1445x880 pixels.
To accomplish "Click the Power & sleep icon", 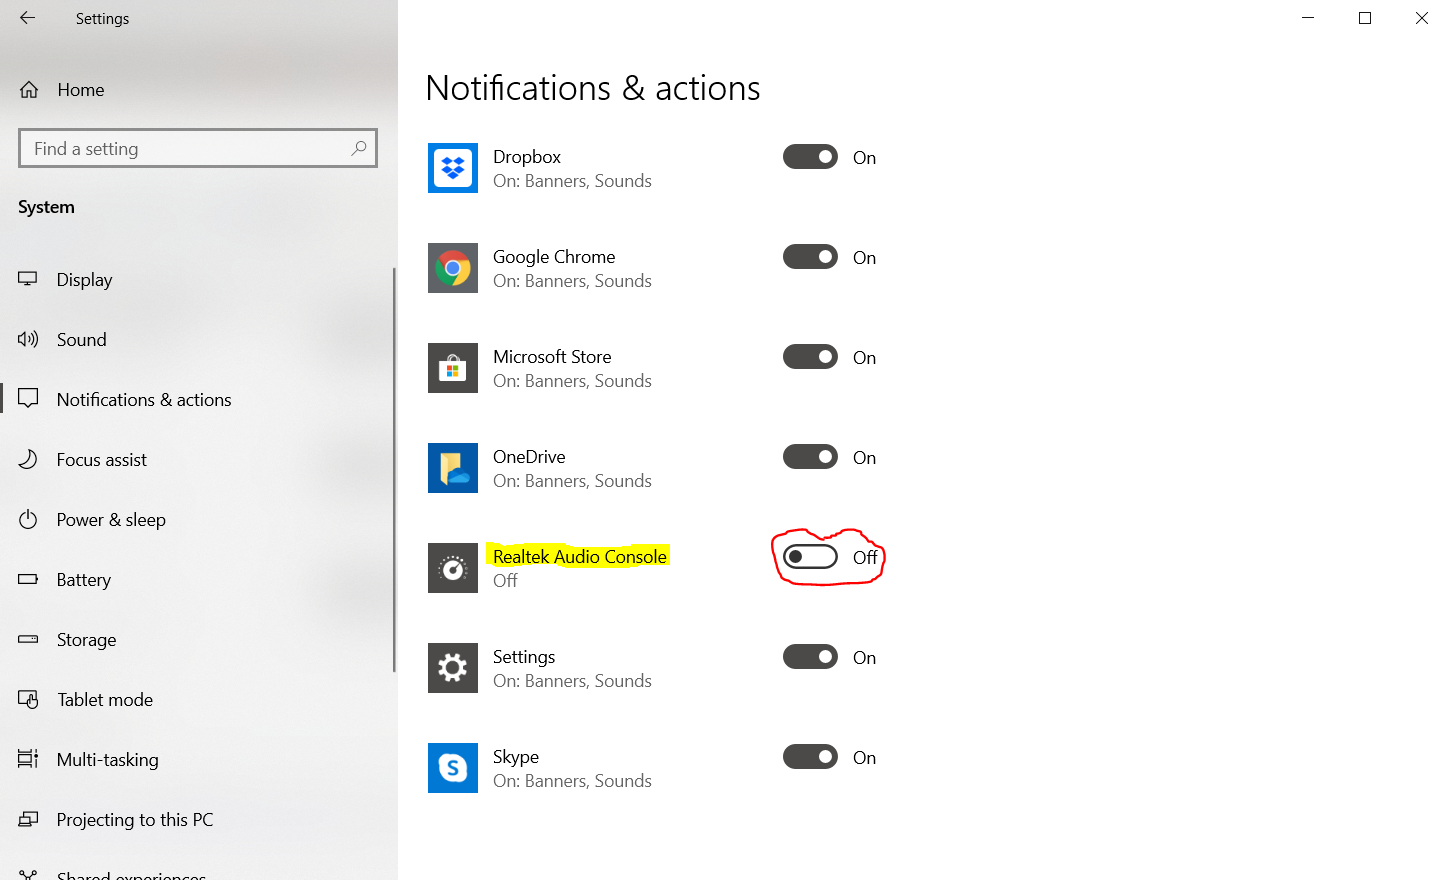I will [28, 519].
